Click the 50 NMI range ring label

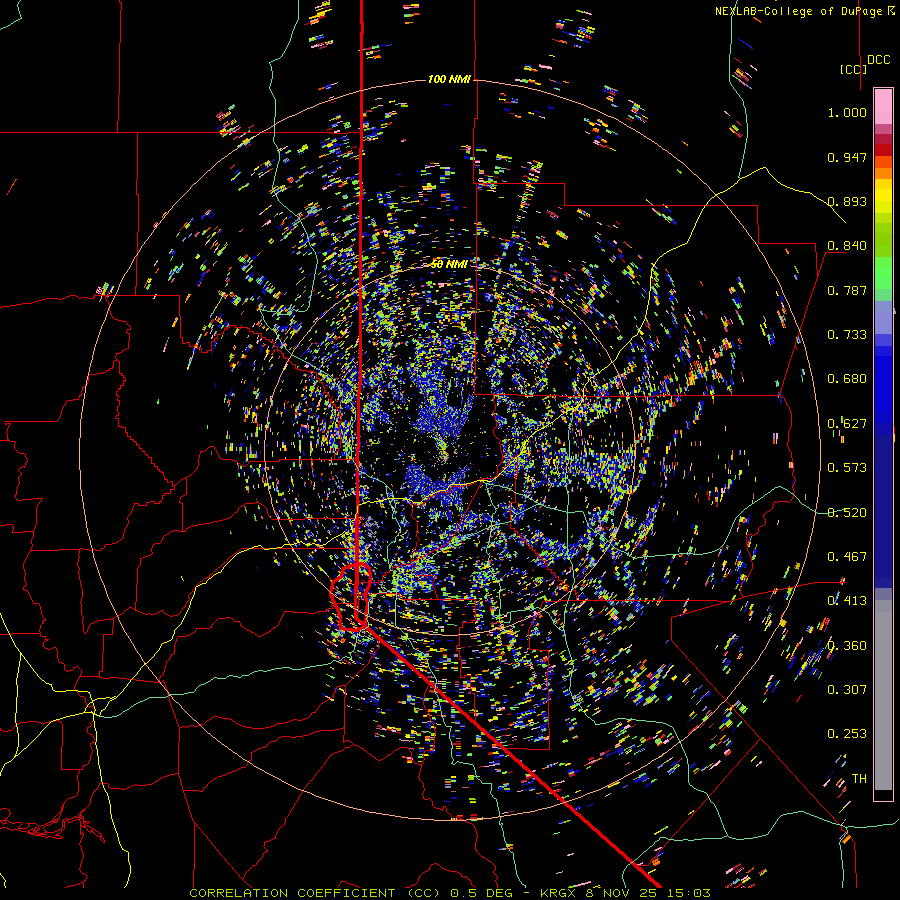pyautogui.click(x=449, y=264)
